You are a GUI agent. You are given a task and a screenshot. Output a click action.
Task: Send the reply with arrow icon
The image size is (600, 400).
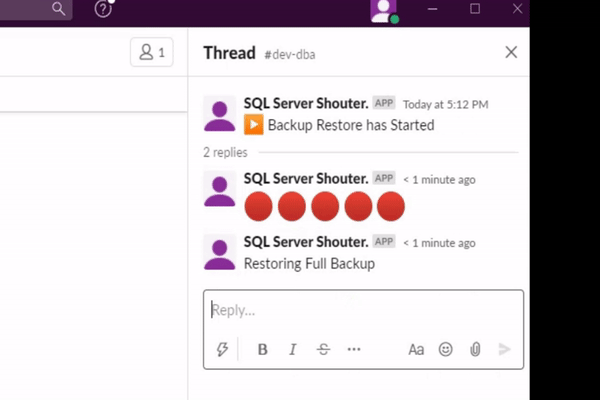[505, 349]
